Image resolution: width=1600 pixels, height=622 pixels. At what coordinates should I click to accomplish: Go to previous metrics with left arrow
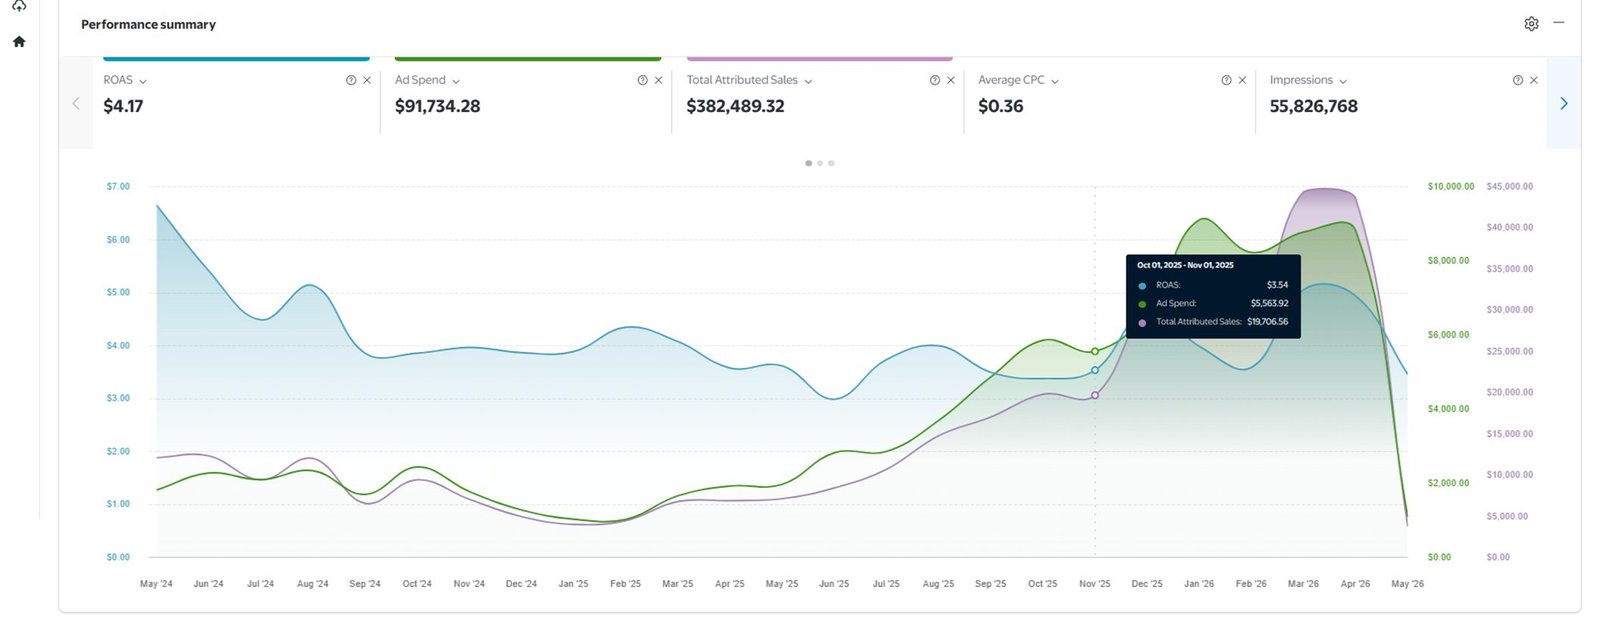pos(76,103)
